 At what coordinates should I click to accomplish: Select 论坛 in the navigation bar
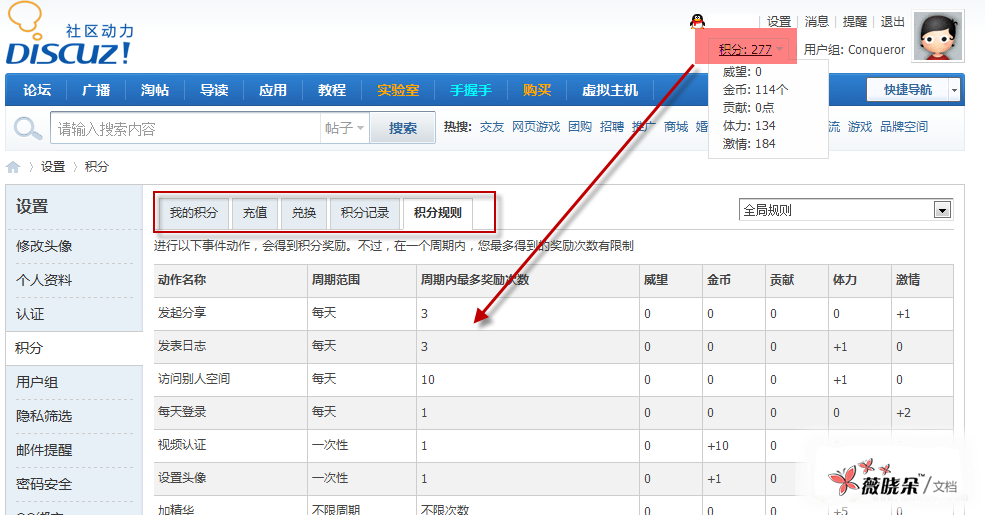37,90
